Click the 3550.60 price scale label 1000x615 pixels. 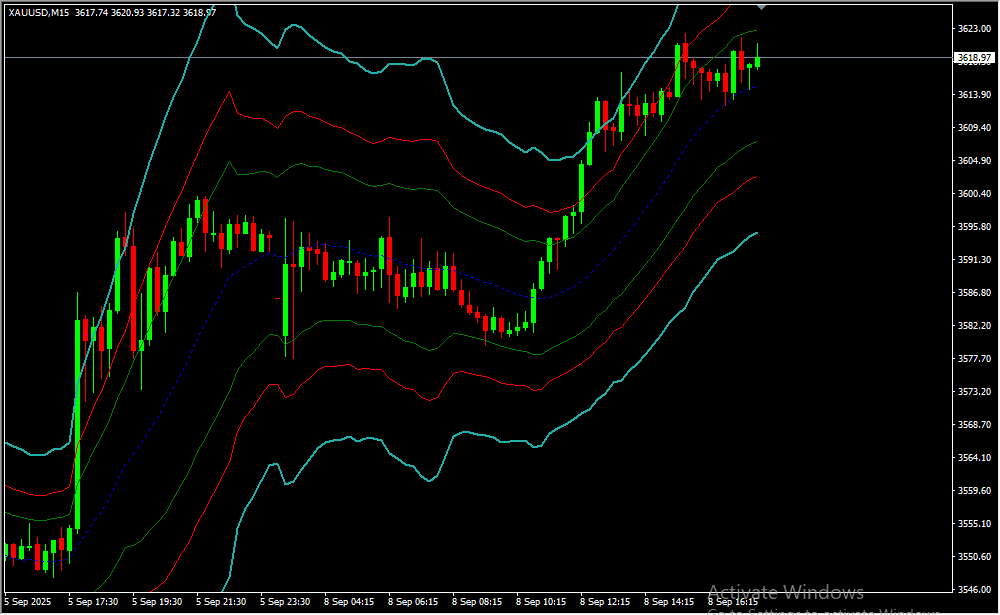click(x=972, y=557)
